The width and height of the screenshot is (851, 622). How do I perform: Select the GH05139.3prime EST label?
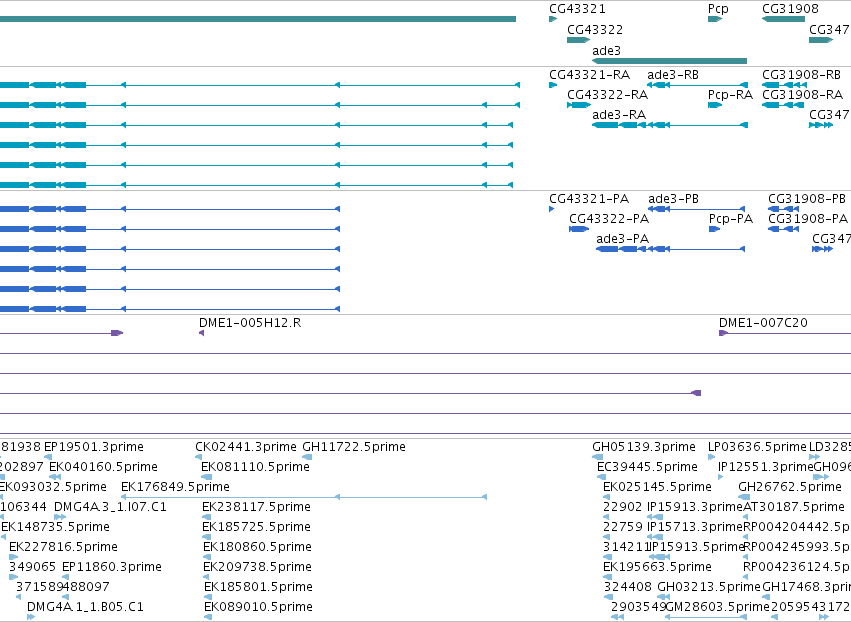[x=644, y=447]
